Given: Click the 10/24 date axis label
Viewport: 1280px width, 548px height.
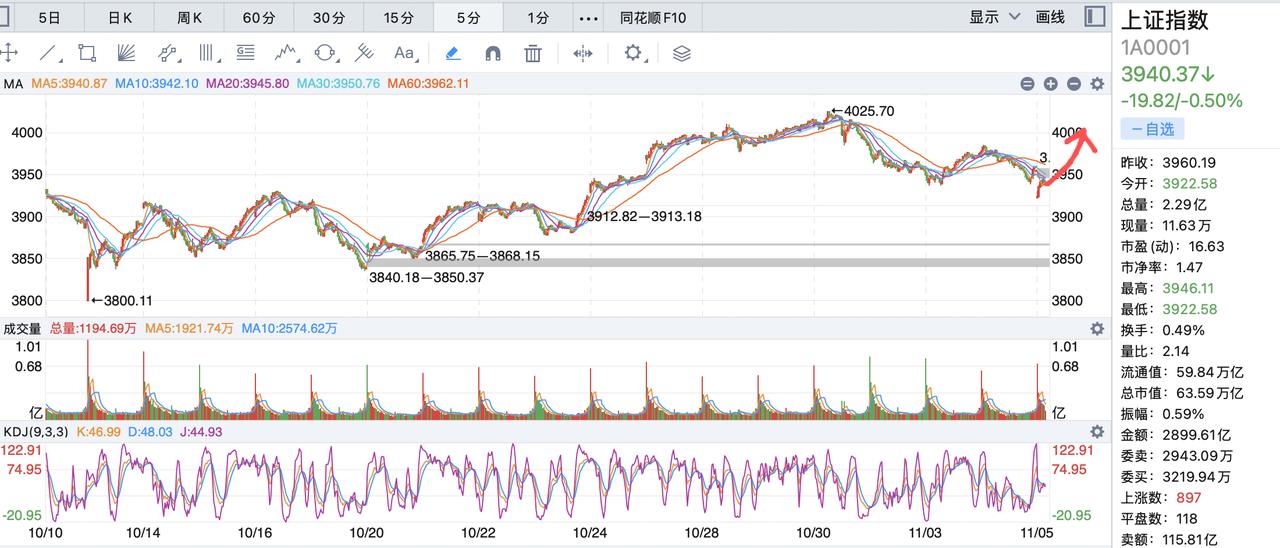Looking at the screenshot, I should coord(590,533).
